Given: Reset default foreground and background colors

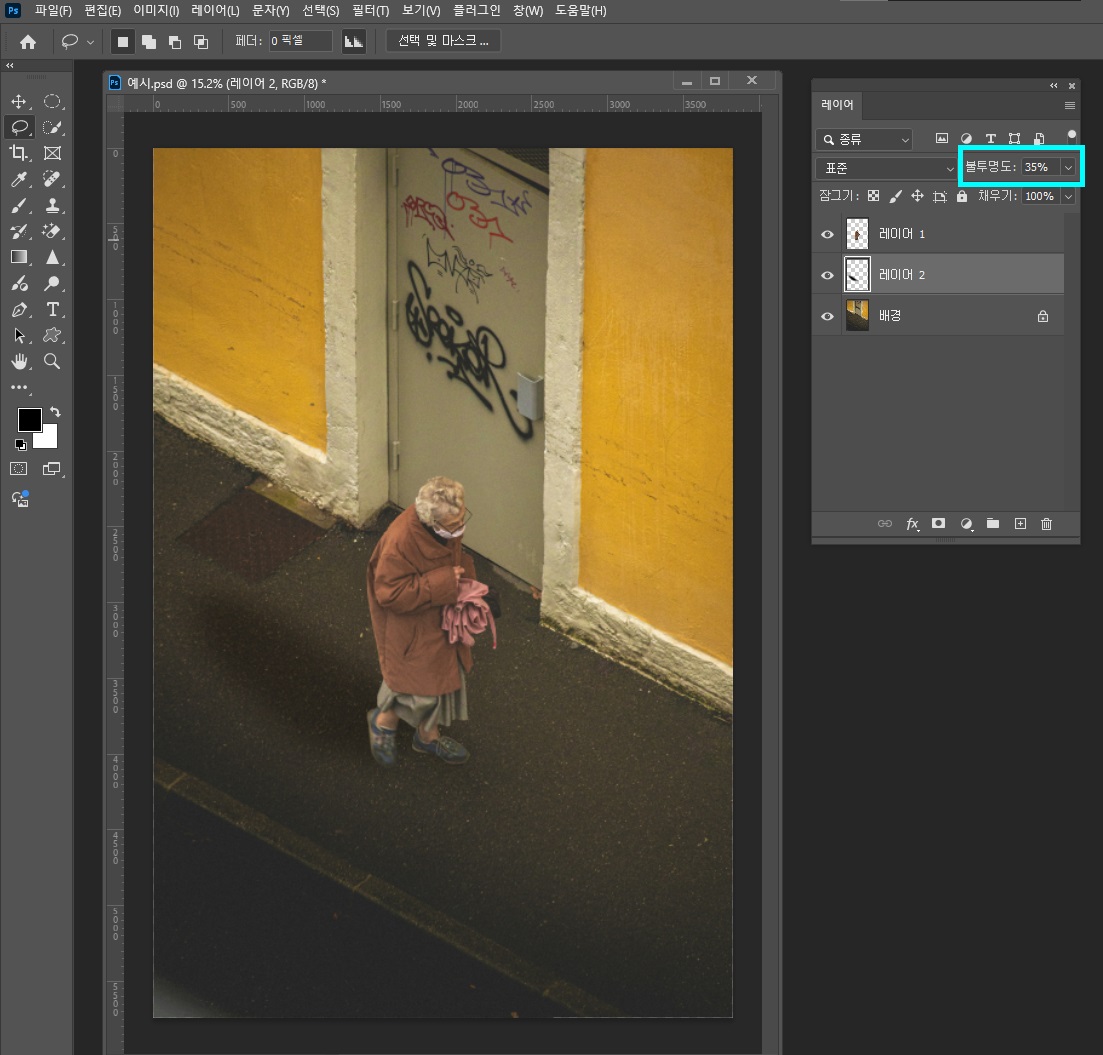Looking at the screenshot, I should click(x=21, y=445).
